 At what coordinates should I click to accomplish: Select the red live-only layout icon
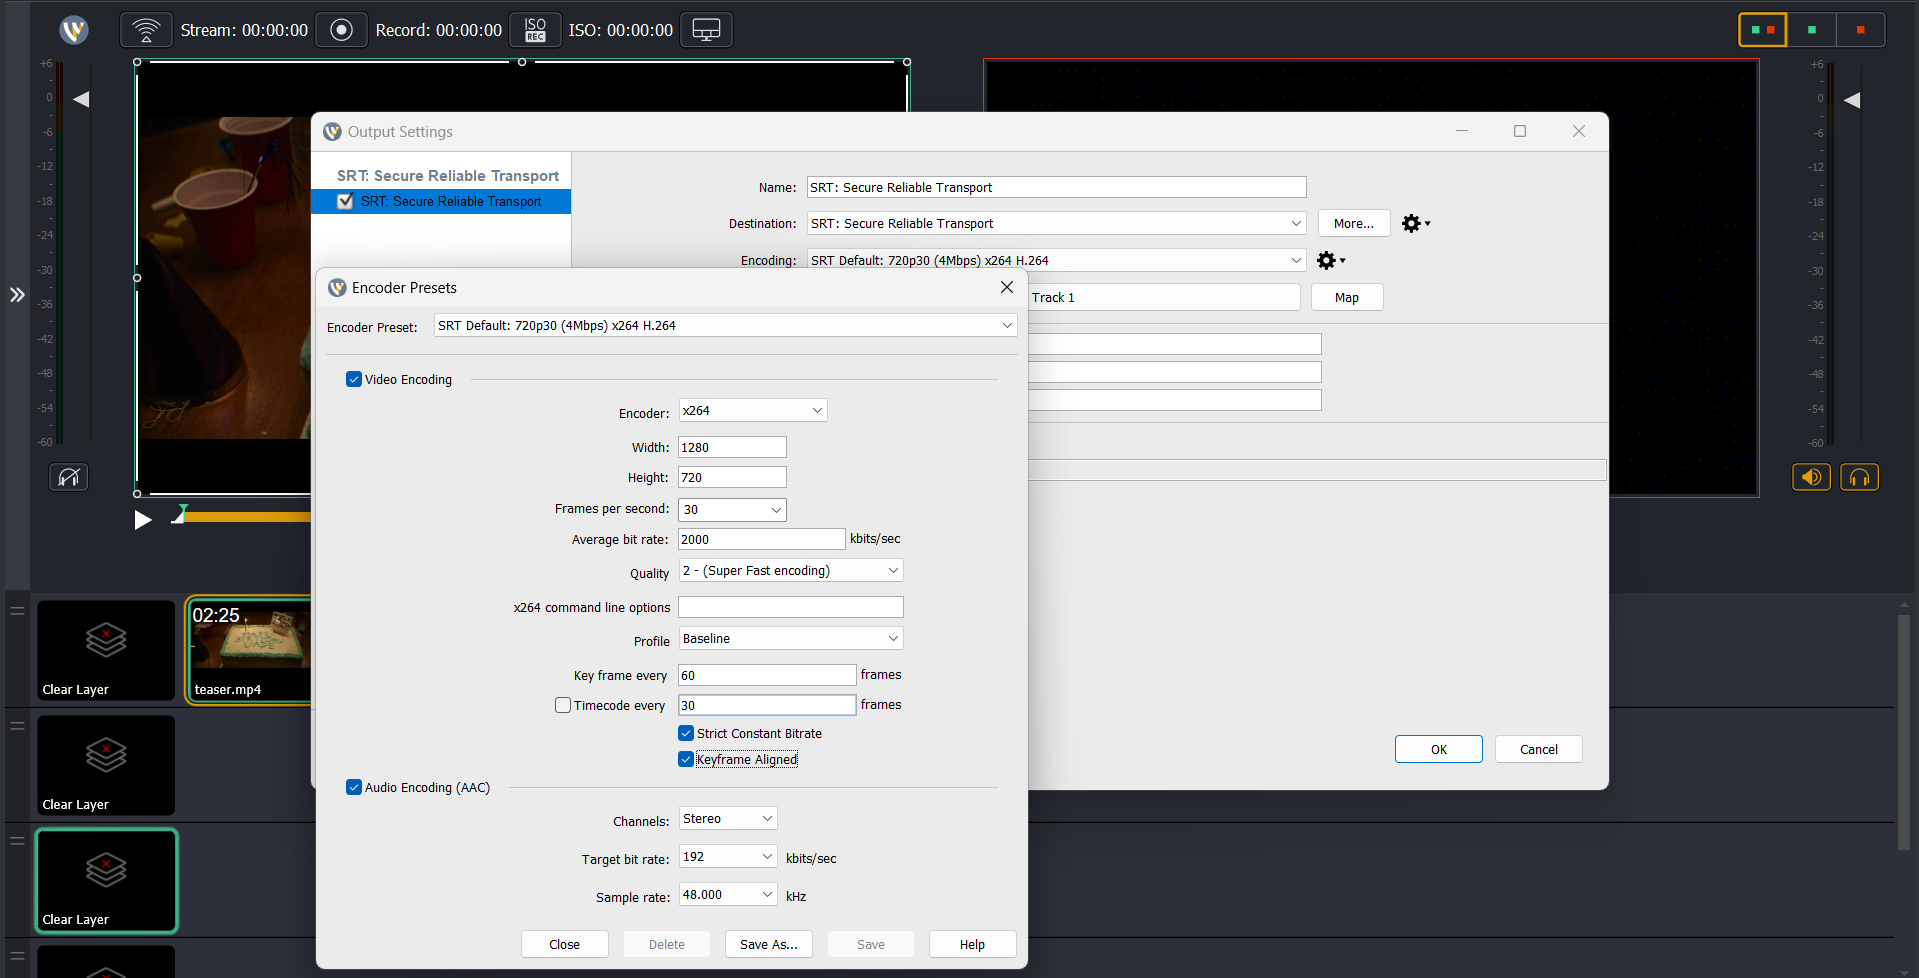coord(1860,30)
